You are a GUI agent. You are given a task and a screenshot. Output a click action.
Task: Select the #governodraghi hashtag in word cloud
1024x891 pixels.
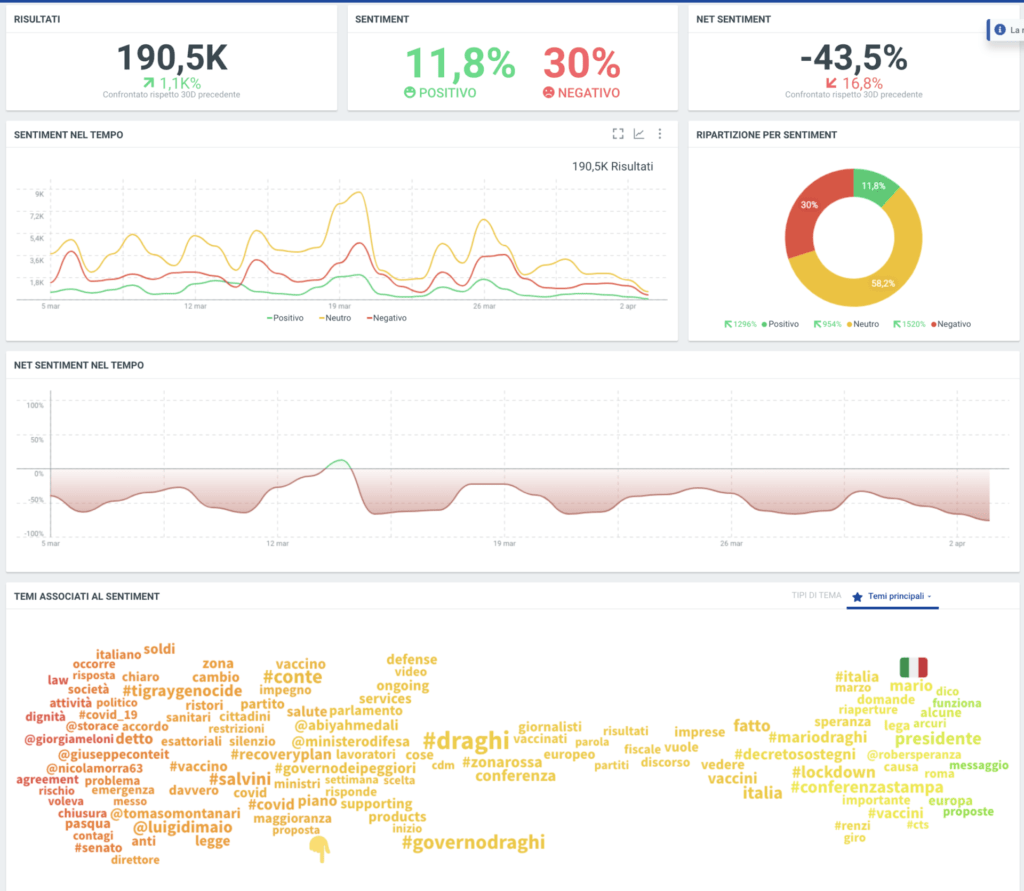[x=473, y=842]
